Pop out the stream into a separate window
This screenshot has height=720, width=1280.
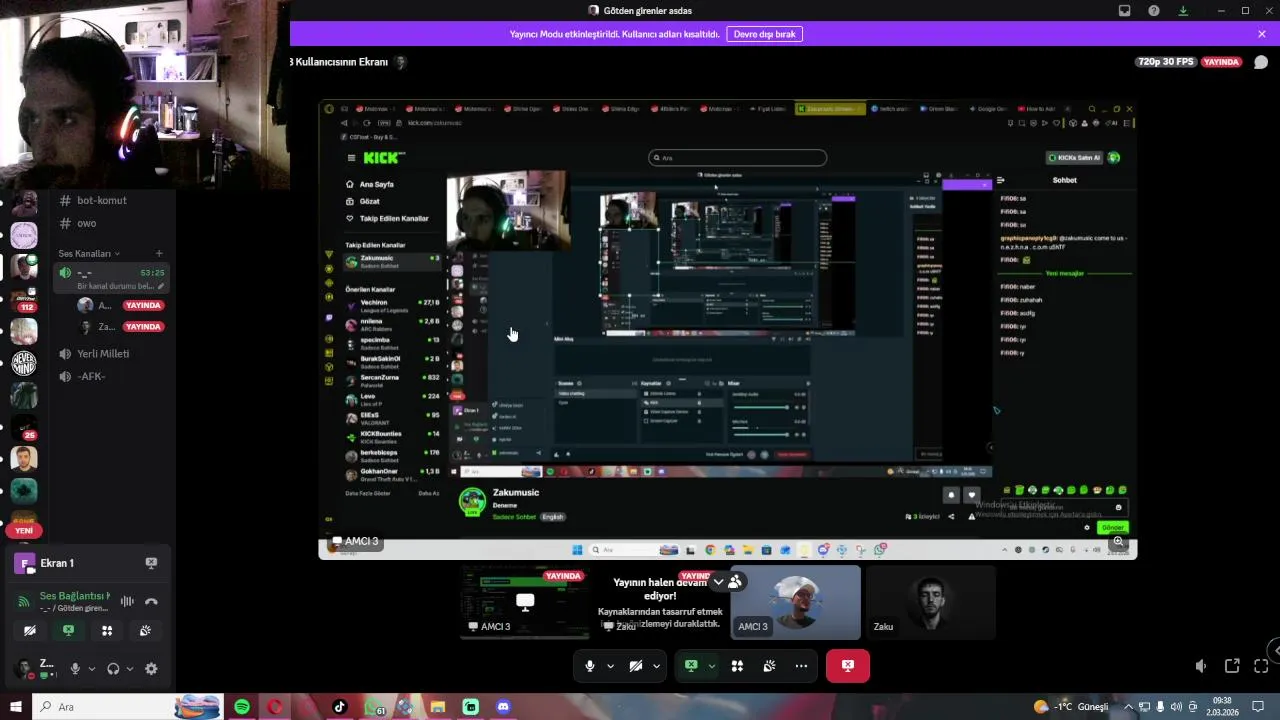click(x=1232, y=666)
